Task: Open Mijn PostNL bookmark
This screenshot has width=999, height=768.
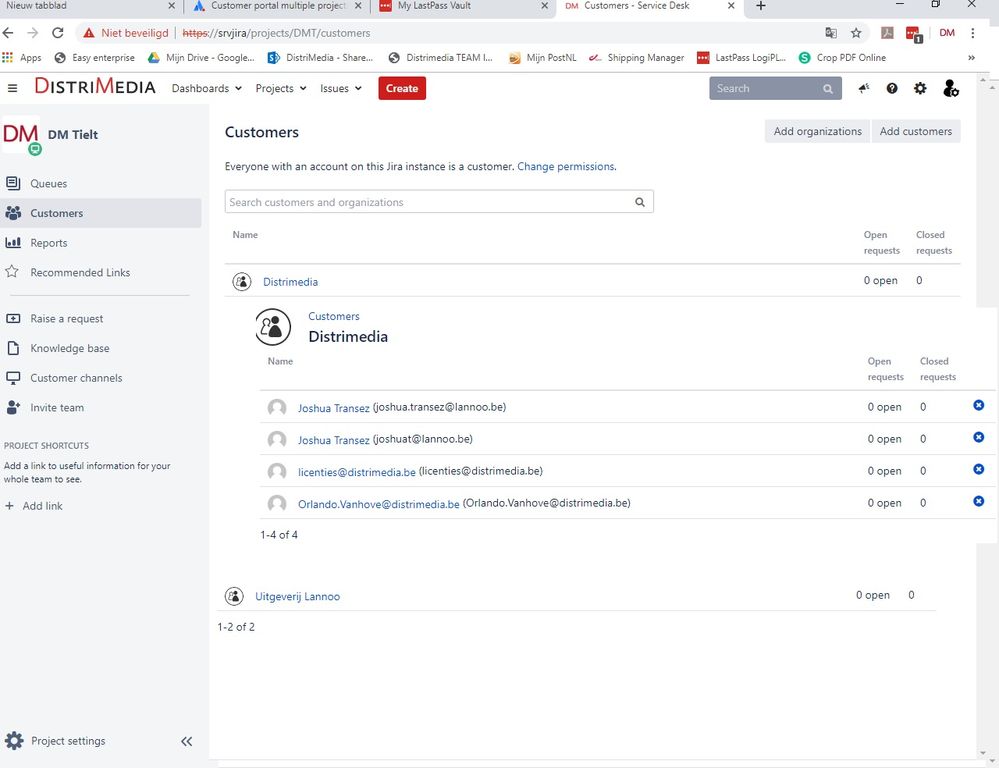Action: (x=542, y=57)
